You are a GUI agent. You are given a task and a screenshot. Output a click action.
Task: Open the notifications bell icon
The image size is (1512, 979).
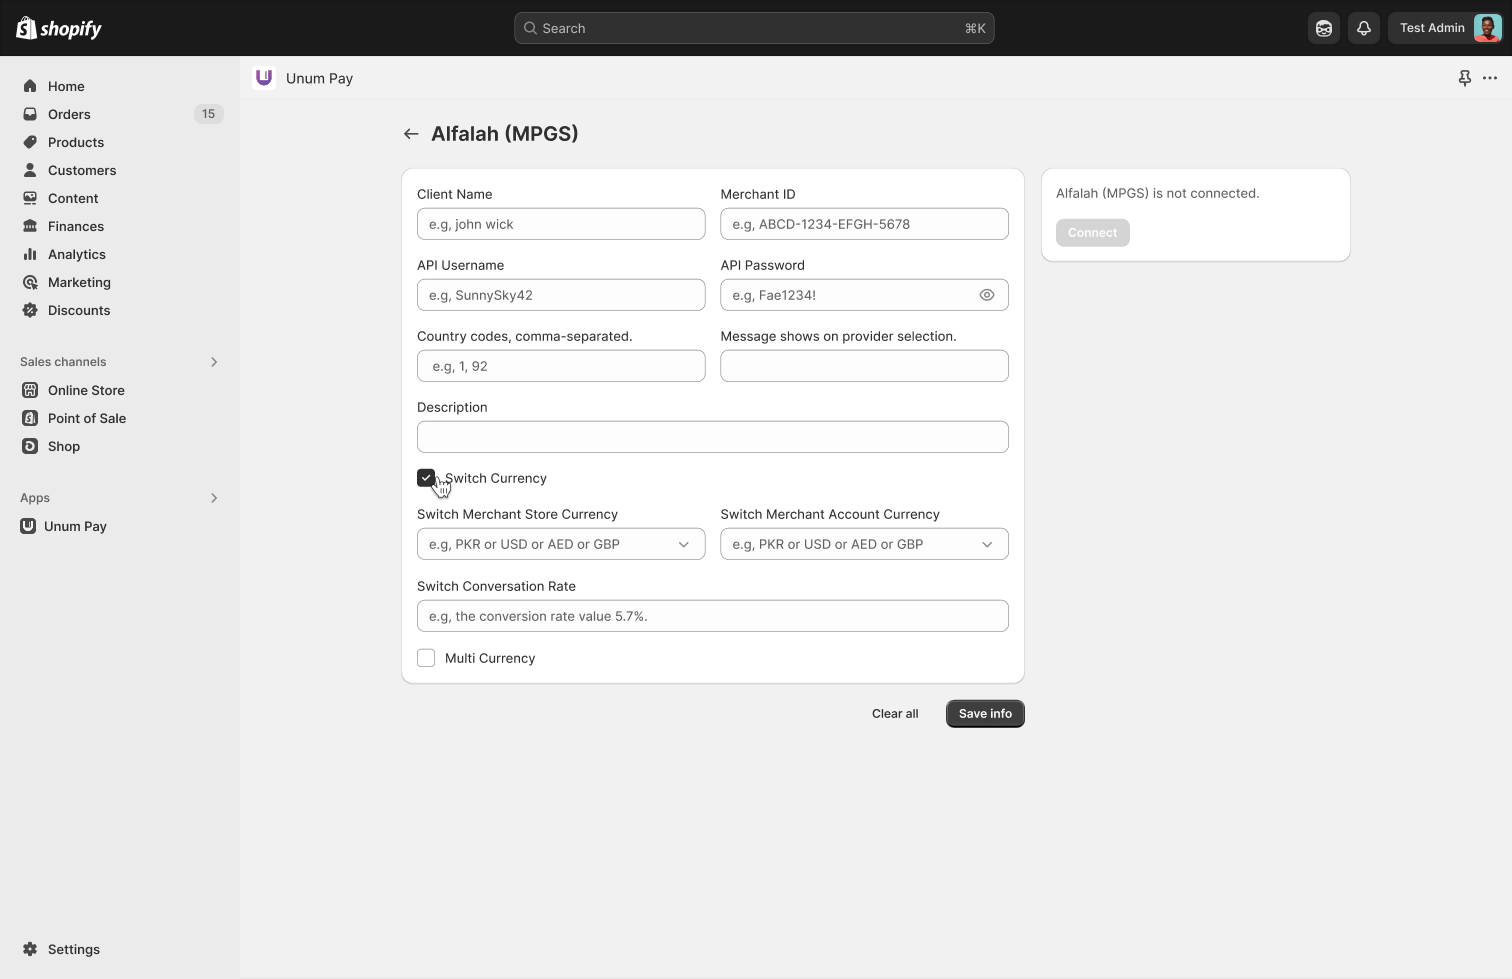tap(1363, 28)
